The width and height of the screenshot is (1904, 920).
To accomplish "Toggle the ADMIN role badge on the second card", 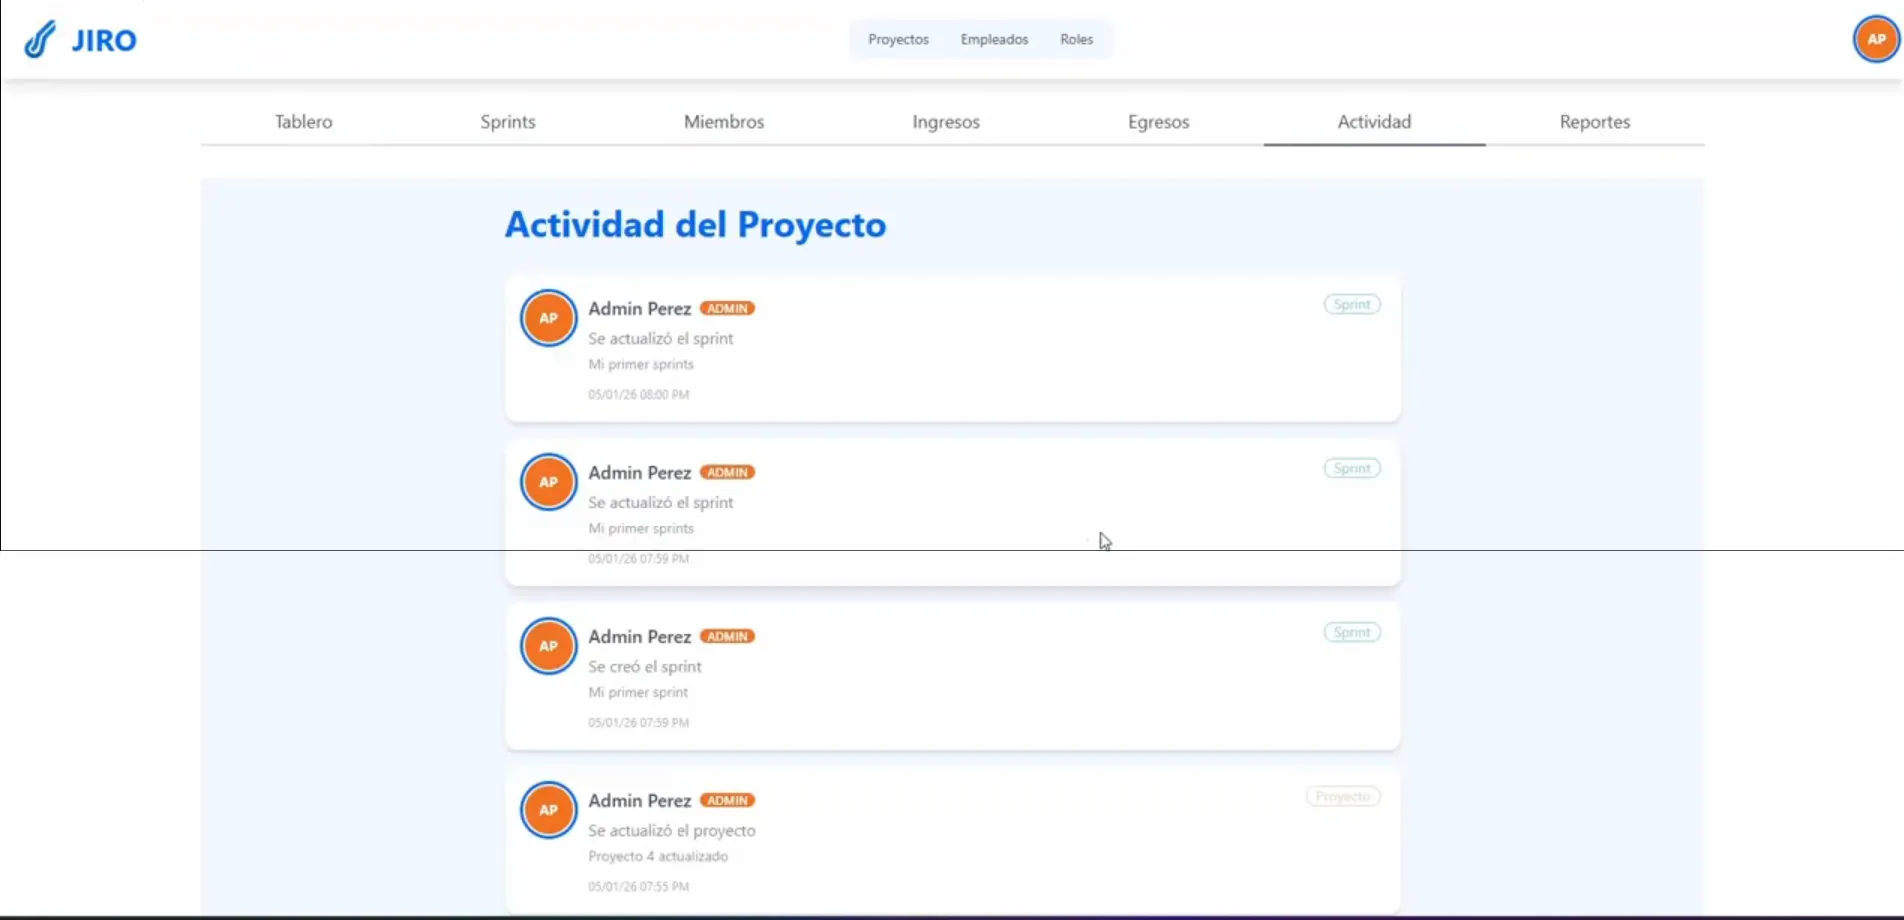I will point(728,471).
